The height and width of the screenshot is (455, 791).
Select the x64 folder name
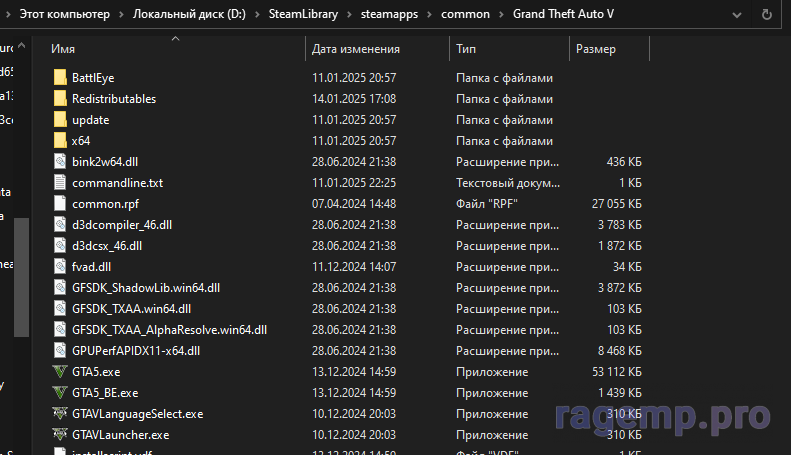coord(81,141)
